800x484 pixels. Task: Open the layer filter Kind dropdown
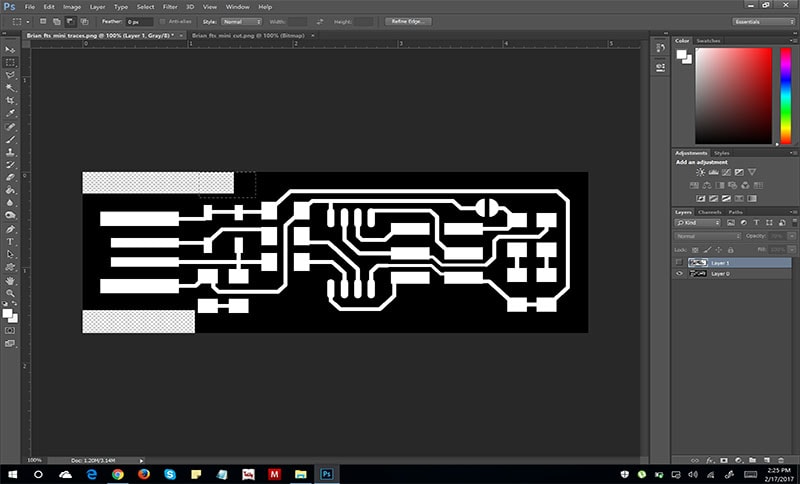(x=697, y=223)
